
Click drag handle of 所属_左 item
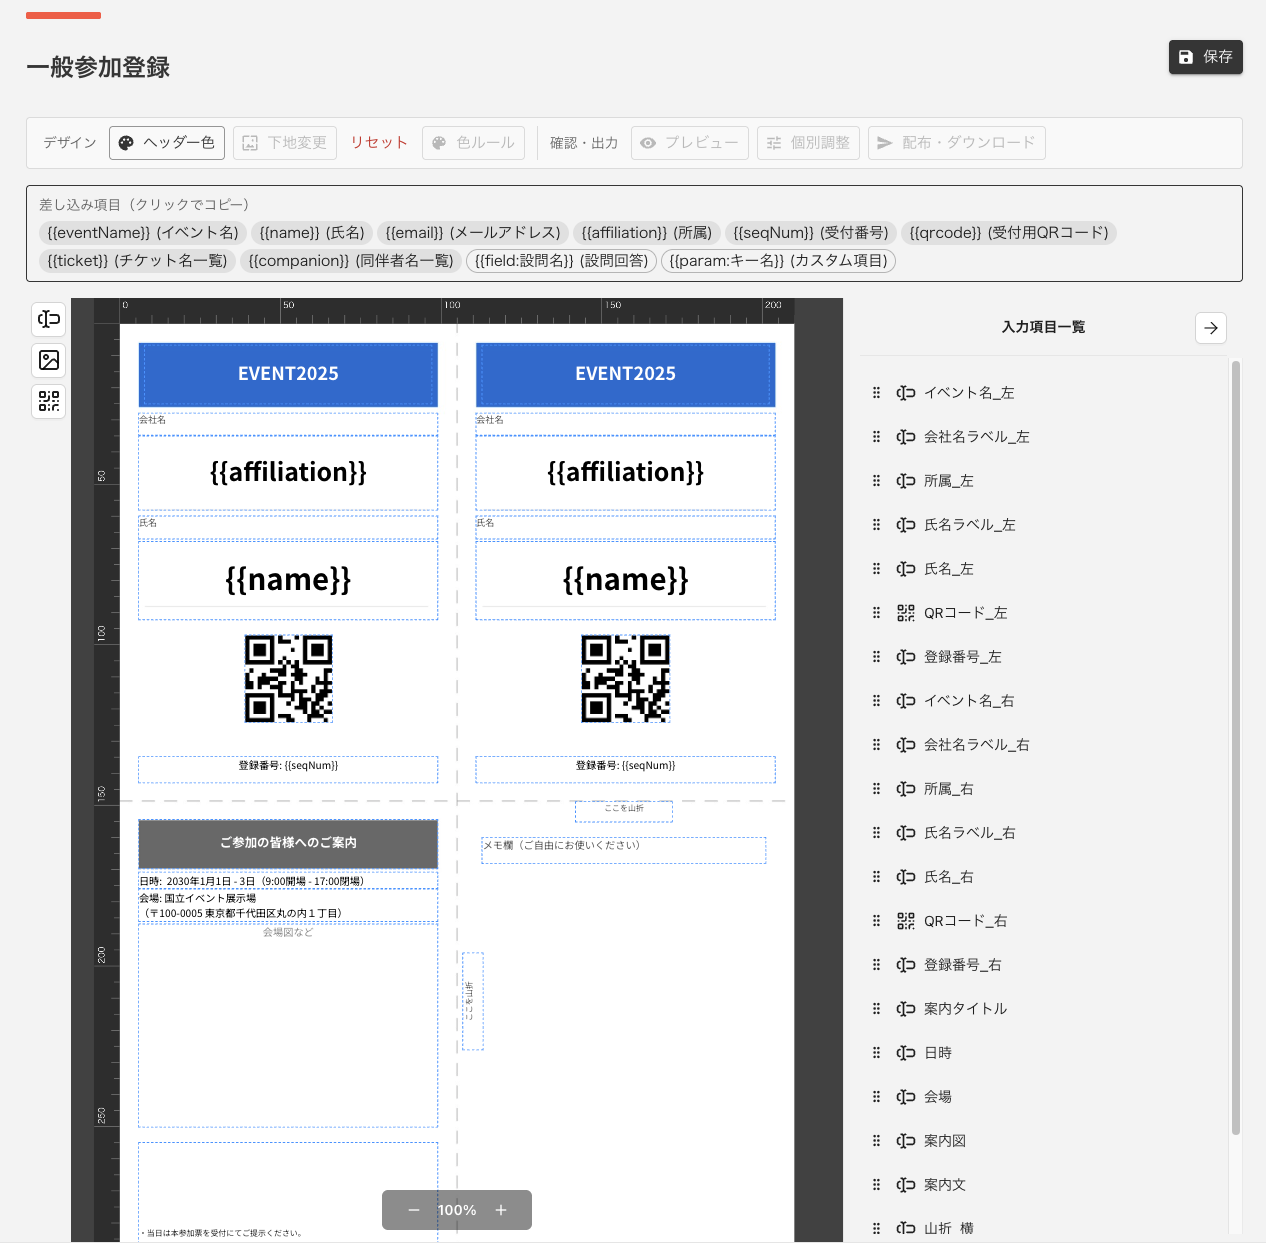[876, 481]
